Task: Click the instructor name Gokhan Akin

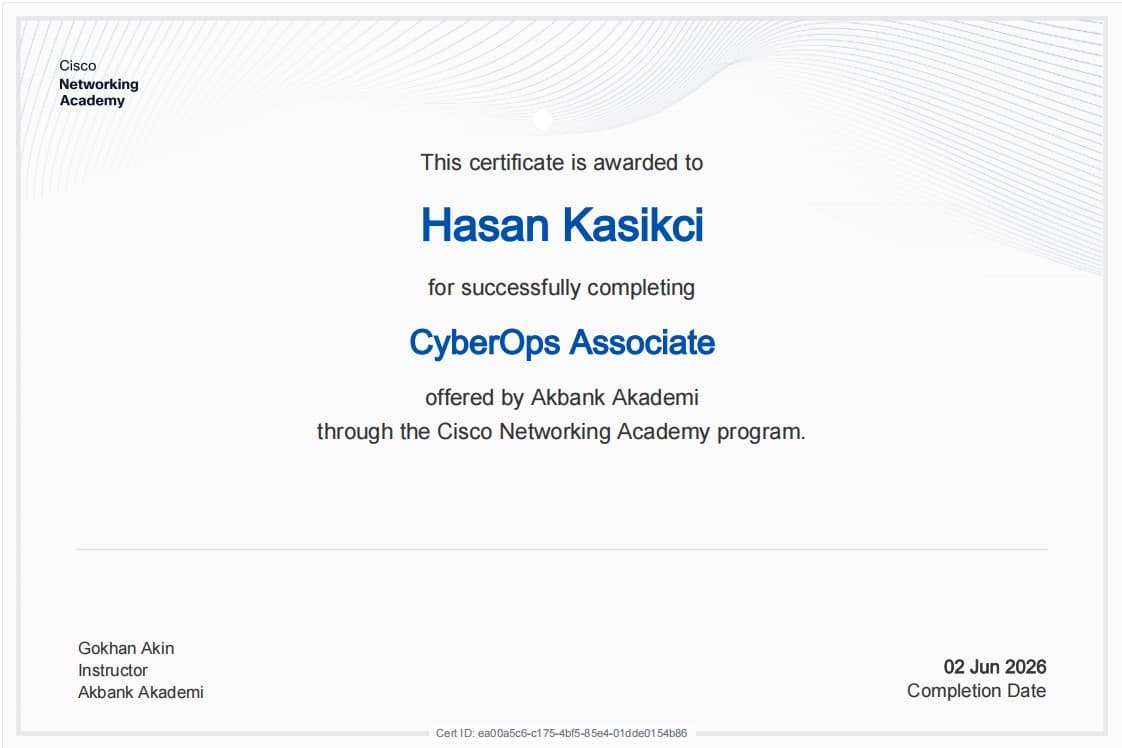Action: pyautogui.click(x=126, y=648)
